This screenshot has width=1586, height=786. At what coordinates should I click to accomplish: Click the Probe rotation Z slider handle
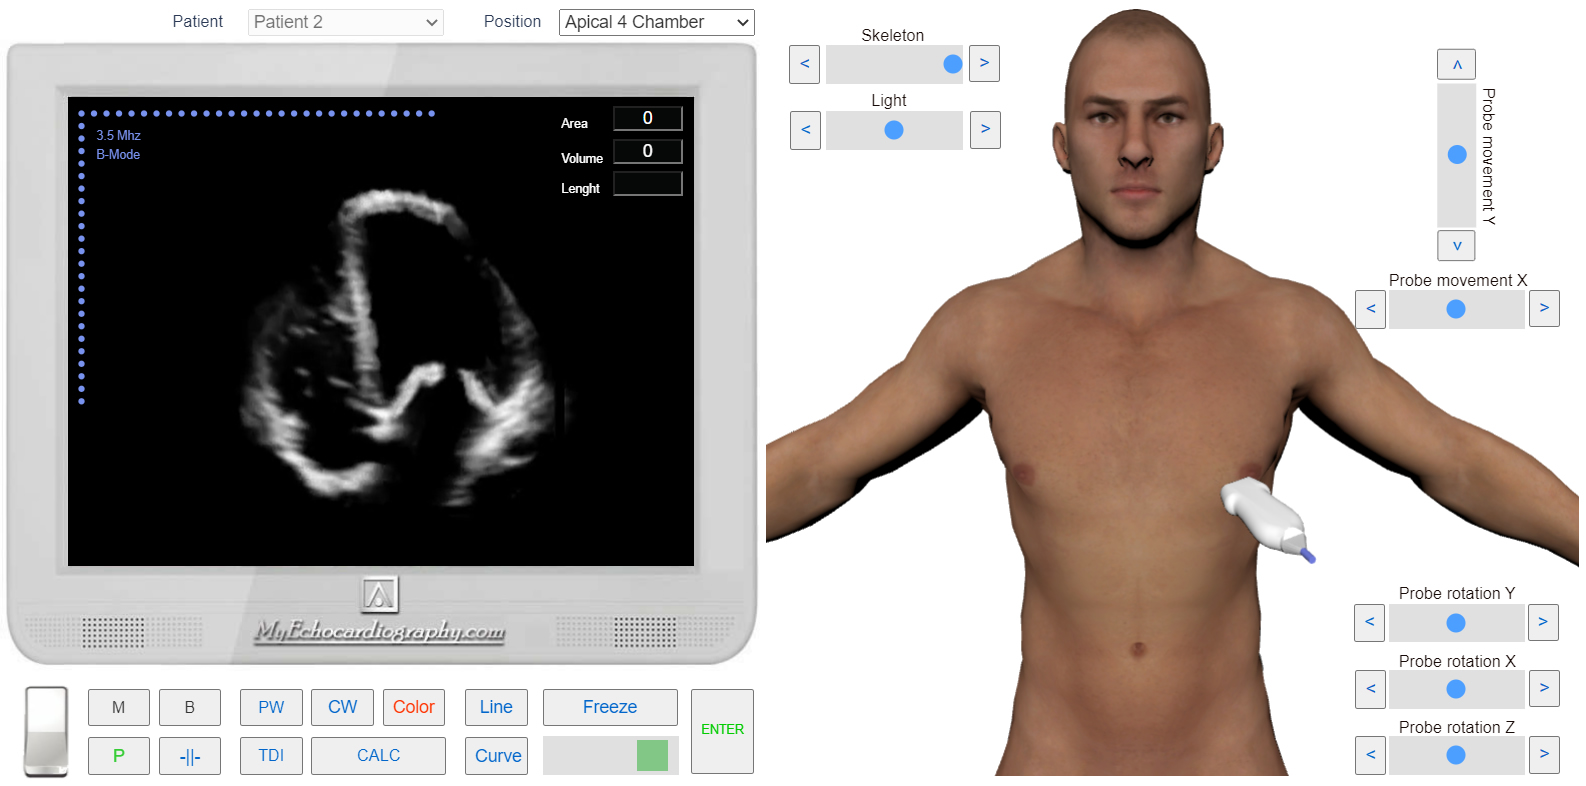(x=1456, y=755)
